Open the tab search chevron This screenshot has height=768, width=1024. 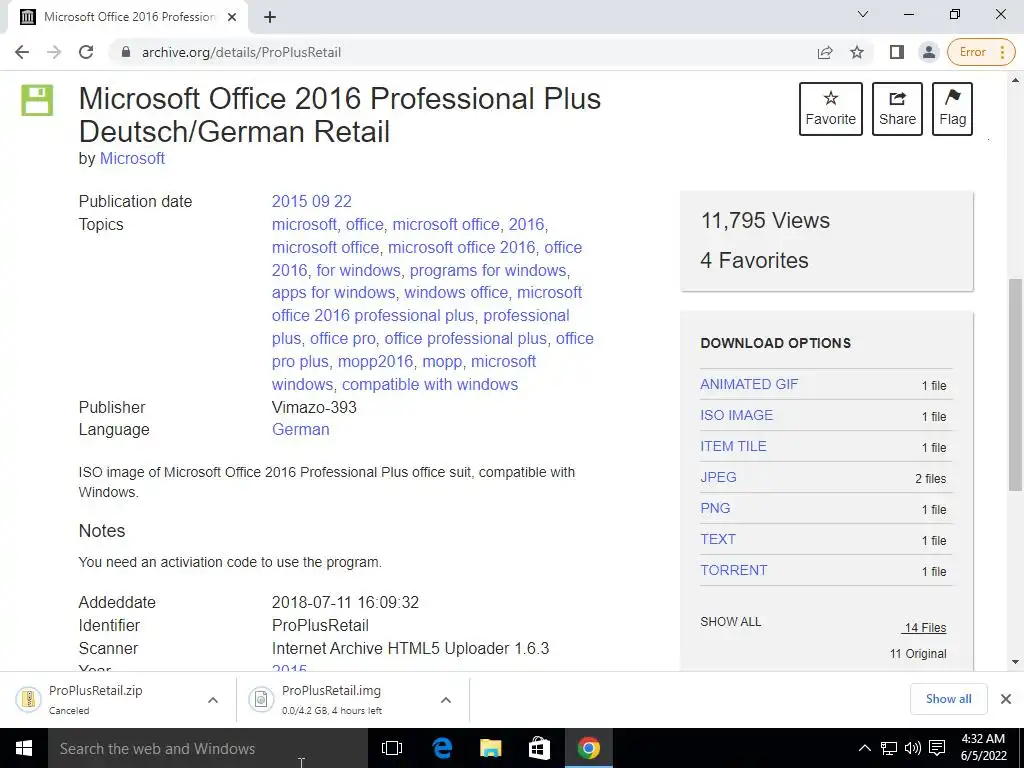tap(863, 14)
